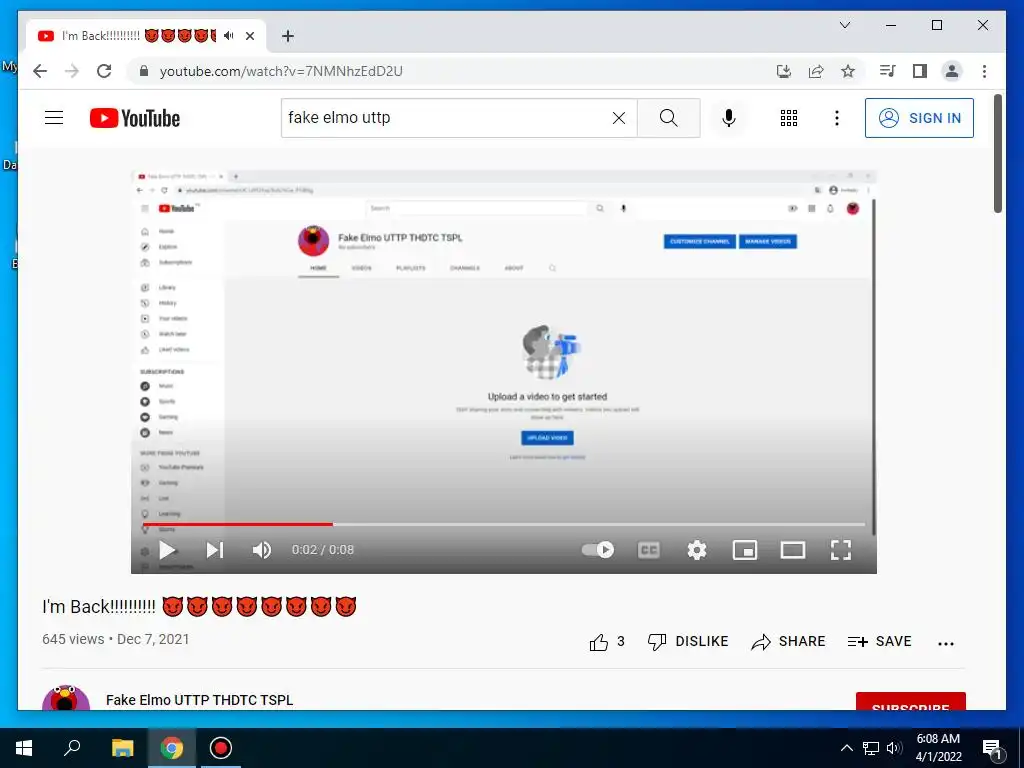The width and height of the screenshot is (1024, 768).
Task: Open the clock showing 6:08 AM
Action: (938, 748)
